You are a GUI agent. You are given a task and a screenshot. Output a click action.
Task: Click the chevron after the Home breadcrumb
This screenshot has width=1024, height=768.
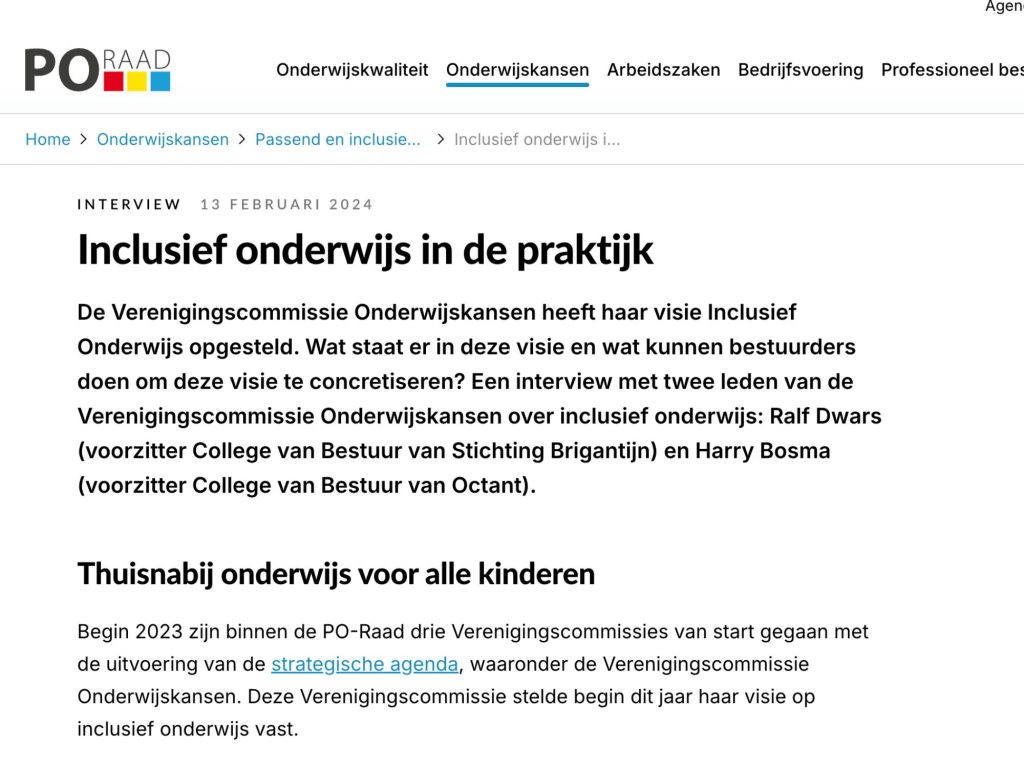coord(84,139)
